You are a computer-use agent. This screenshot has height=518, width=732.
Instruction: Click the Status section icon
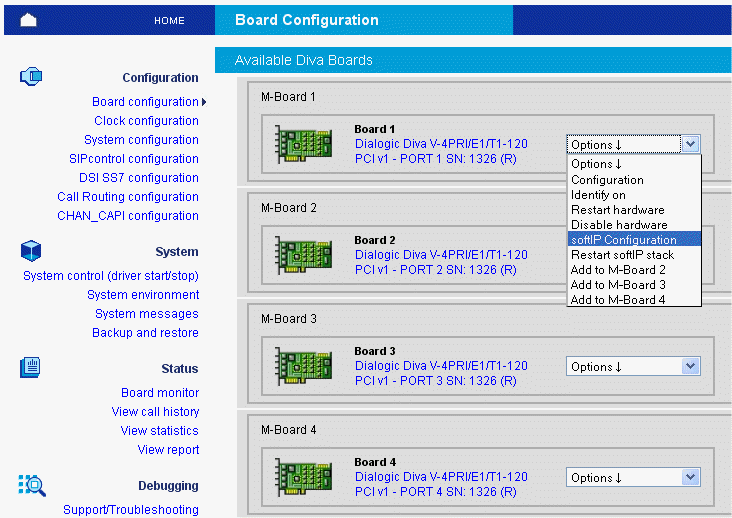point(31,368)
